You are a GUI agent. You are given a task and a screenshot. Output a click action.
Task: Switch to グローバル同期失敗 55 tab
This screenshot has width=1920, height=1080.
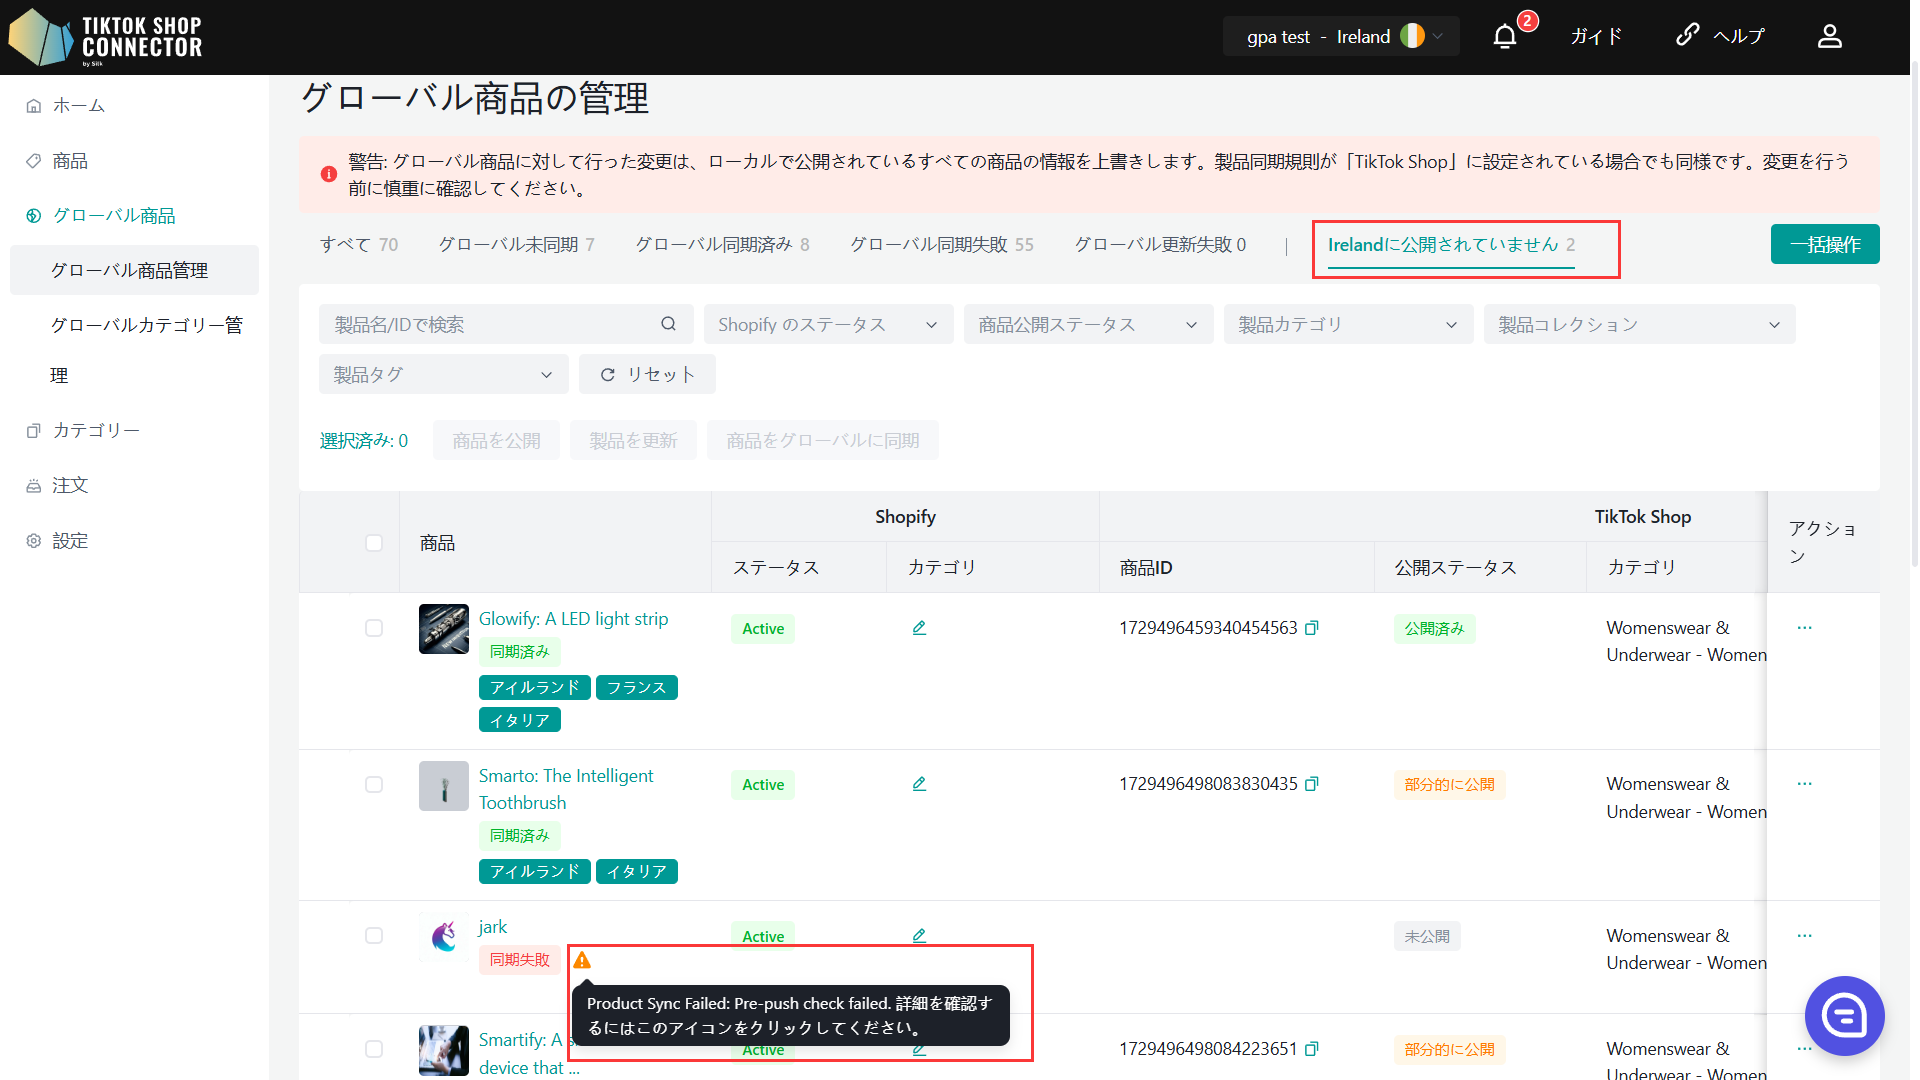[942, 245]
